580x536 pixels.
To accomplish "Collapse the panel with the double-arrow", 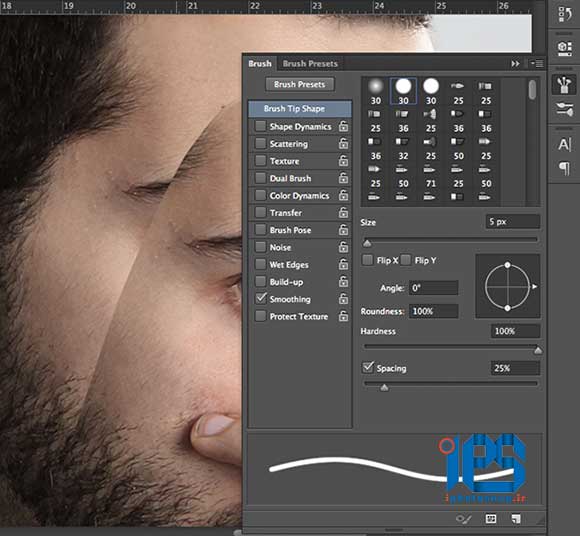I will (515, 64).
